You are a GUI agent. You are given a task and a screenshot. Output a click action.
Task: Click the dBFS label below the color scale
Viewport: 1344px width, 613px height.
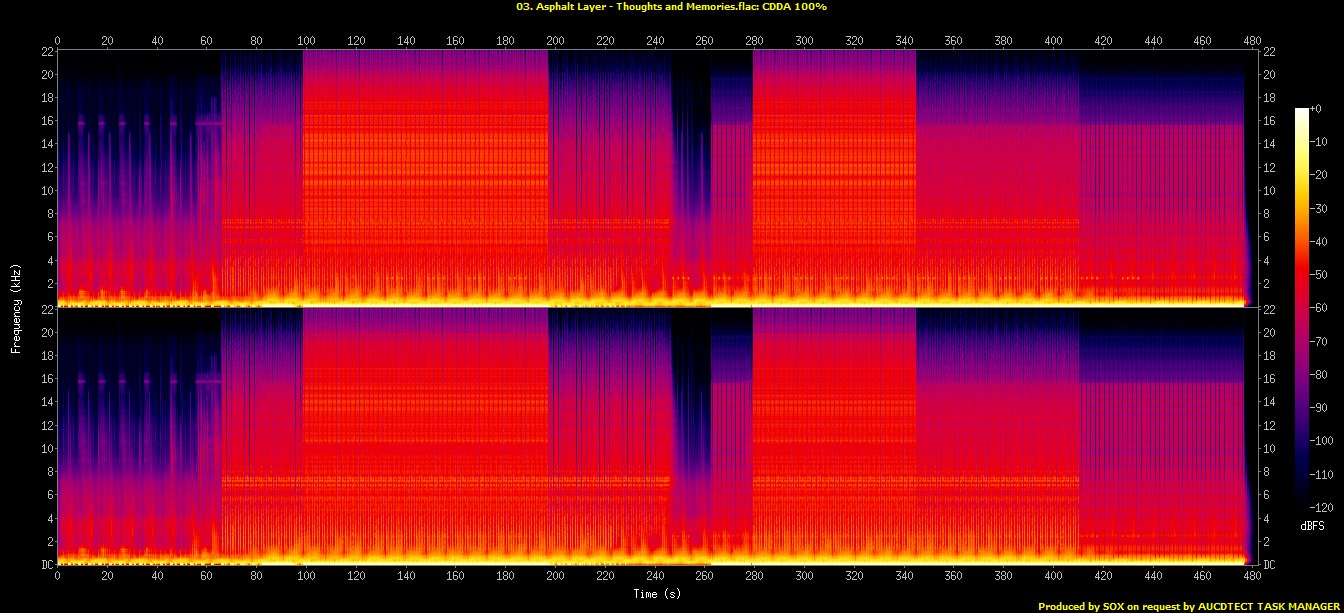click(1312, 525)
